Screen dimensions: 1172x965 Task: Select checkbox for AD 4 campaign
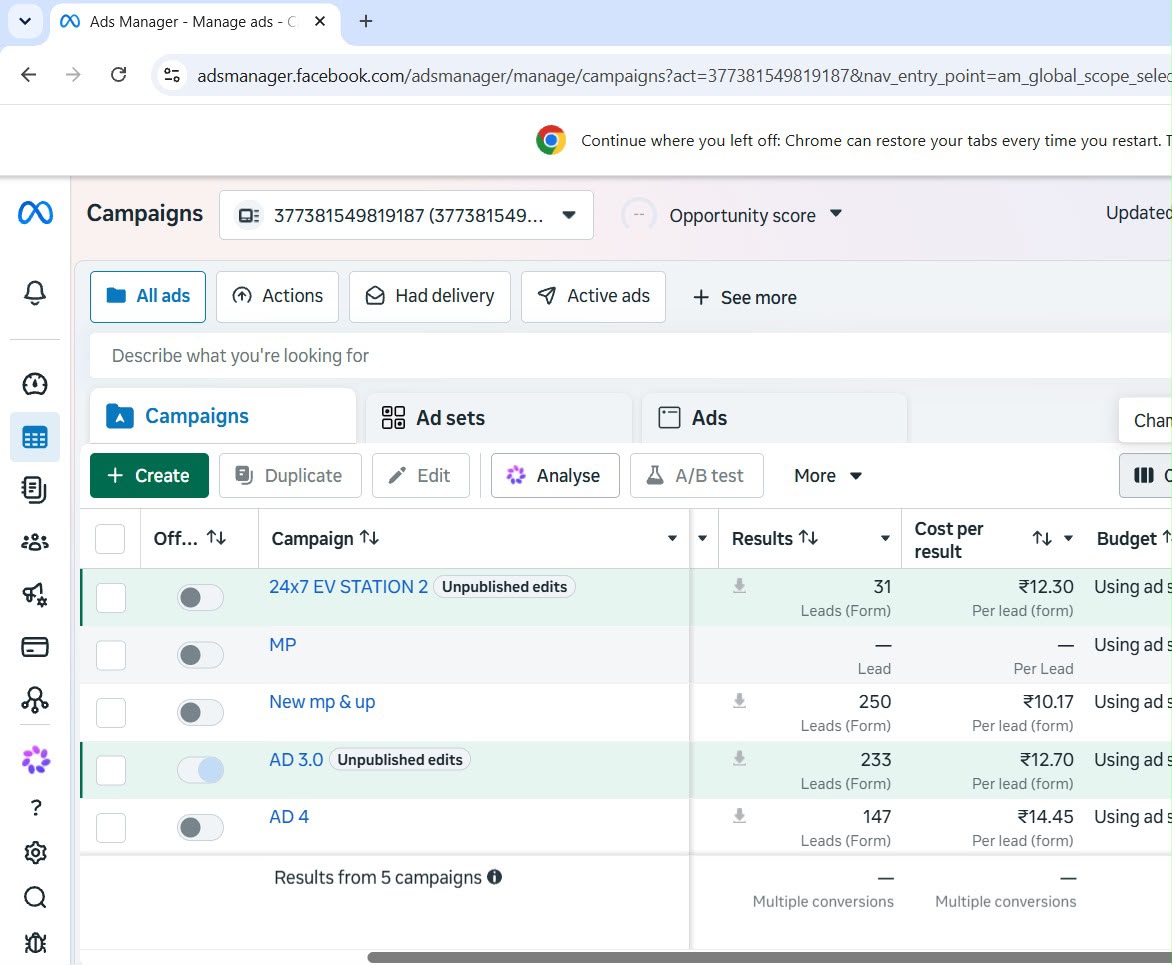click(111, 828)
